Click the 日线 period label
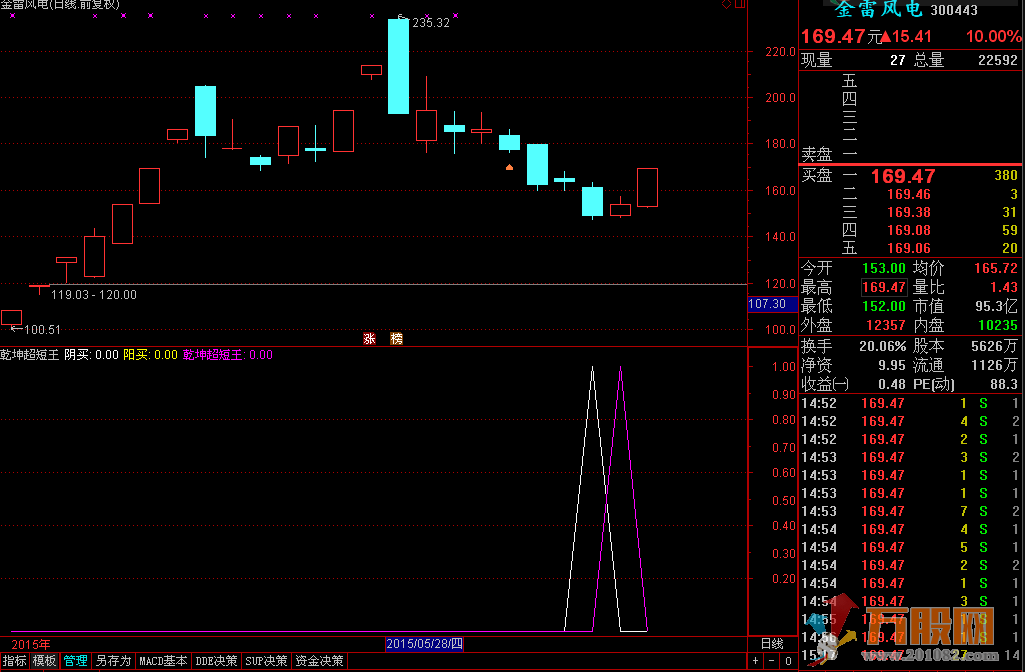Image resolution: width=1025 pixels, height=672 pixels. (772, 644)
